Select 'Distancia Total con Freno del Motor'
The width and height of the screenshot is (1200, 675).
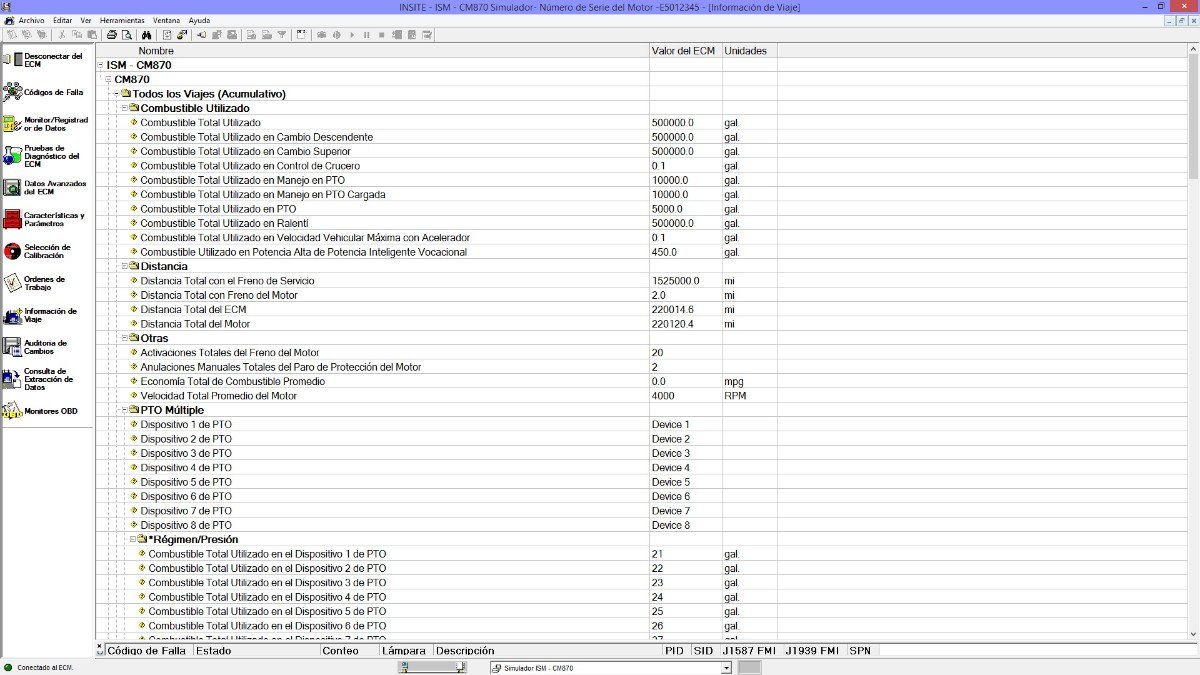click(219, 295)
